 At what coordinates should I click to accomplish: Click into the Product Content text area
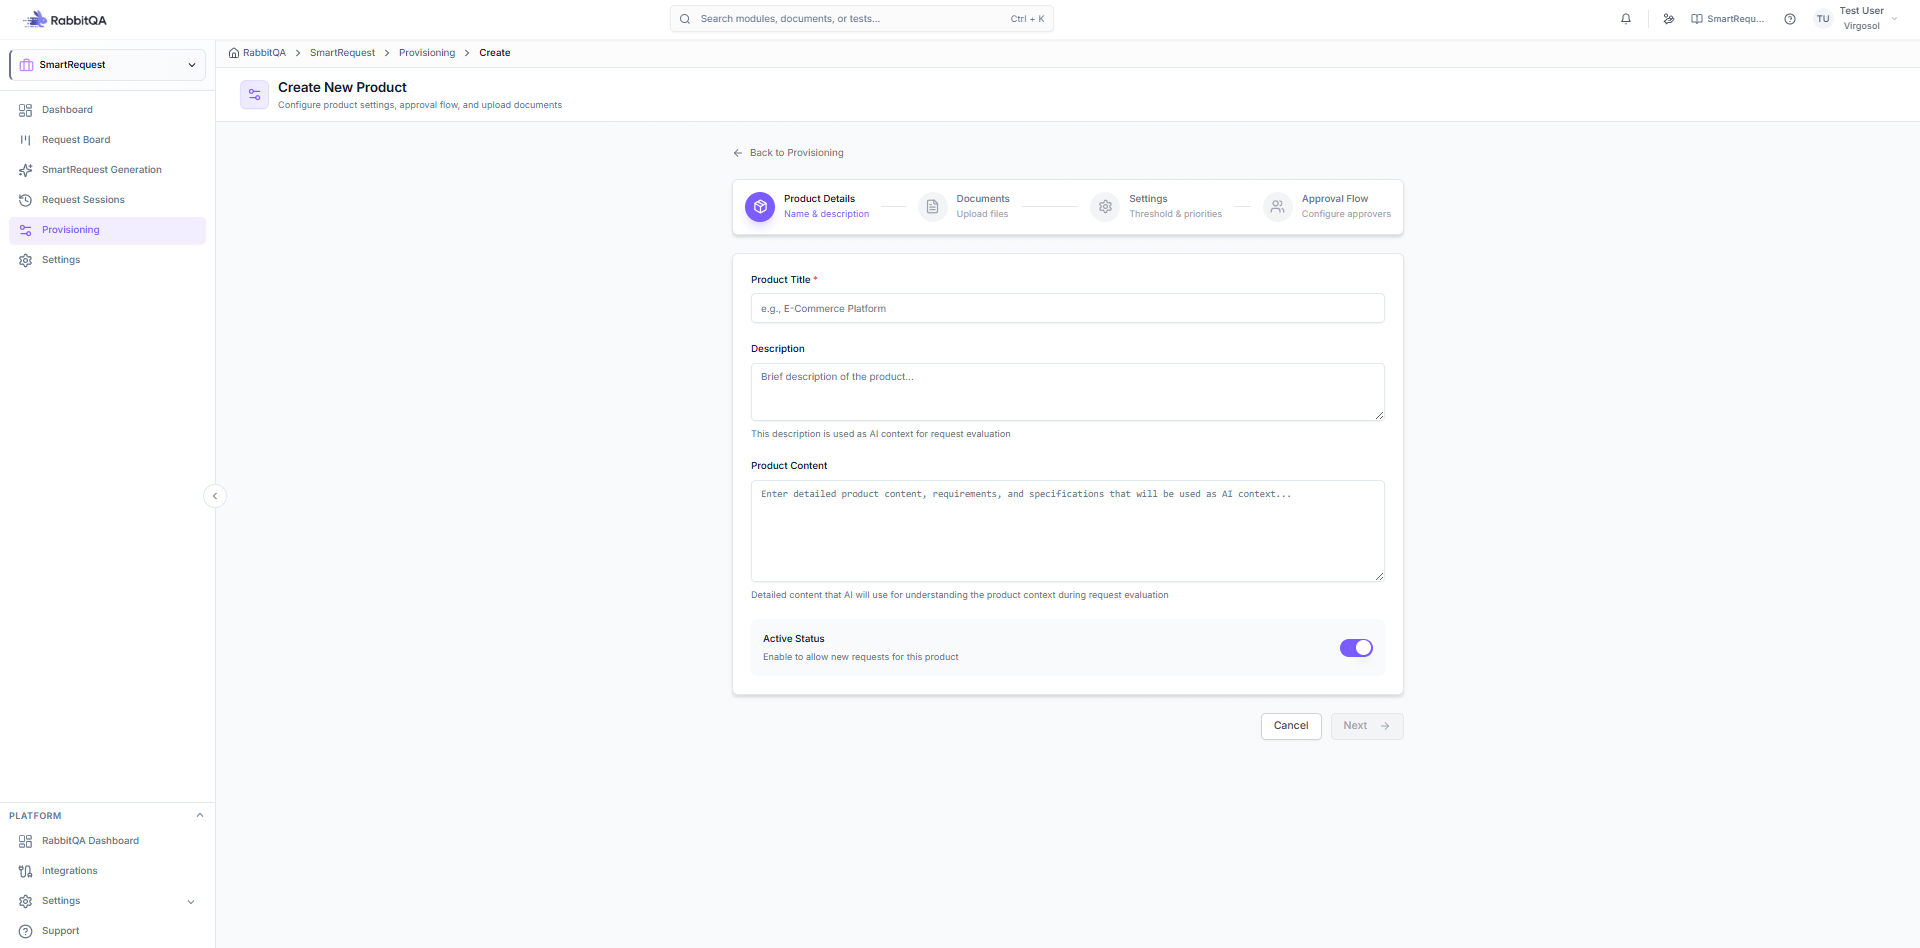1068,531
